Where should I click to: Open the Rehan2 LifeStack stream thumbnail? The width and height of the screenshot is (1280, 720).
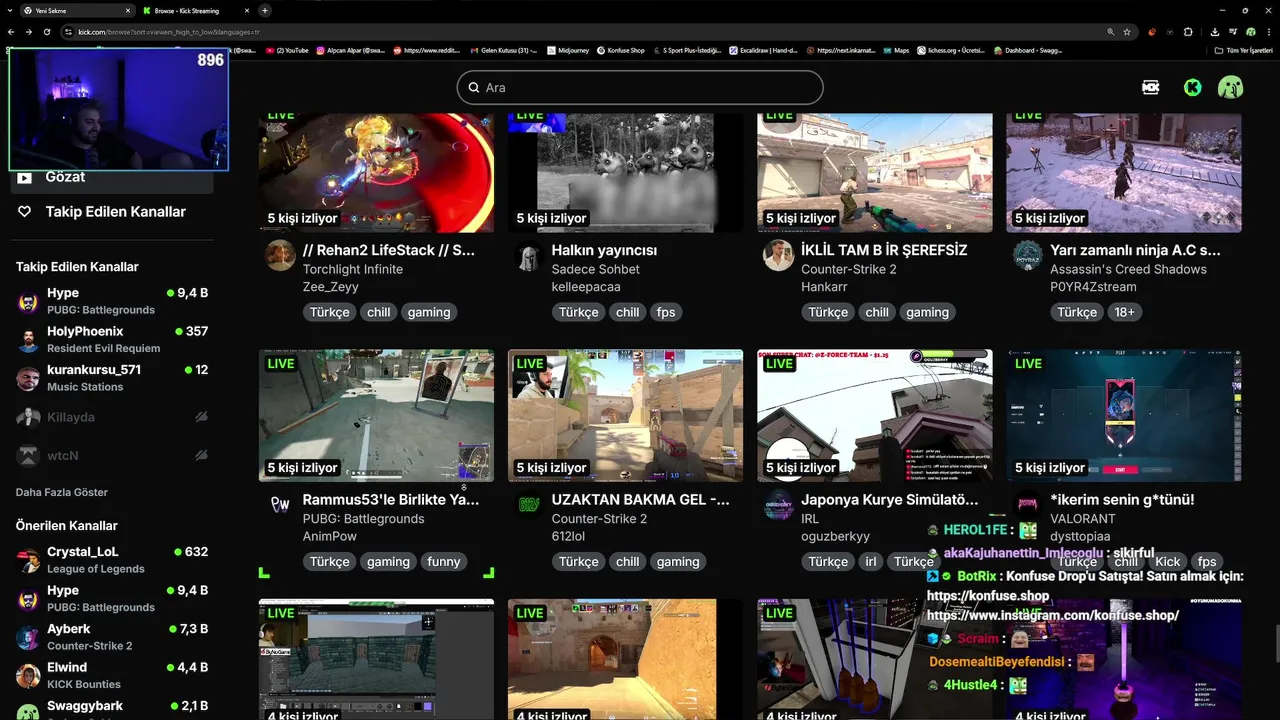point(376,172)
